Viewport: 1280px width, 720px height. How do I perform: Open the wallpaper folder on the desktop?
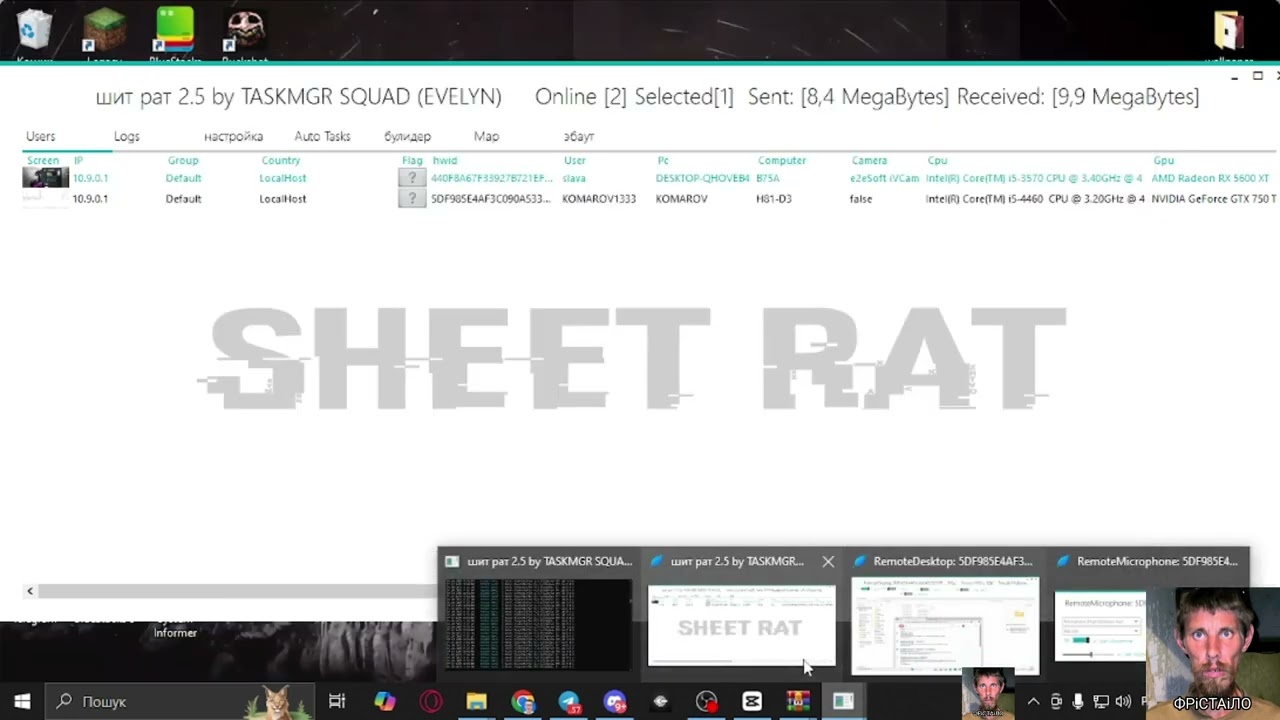click(x=1228, y=32)
